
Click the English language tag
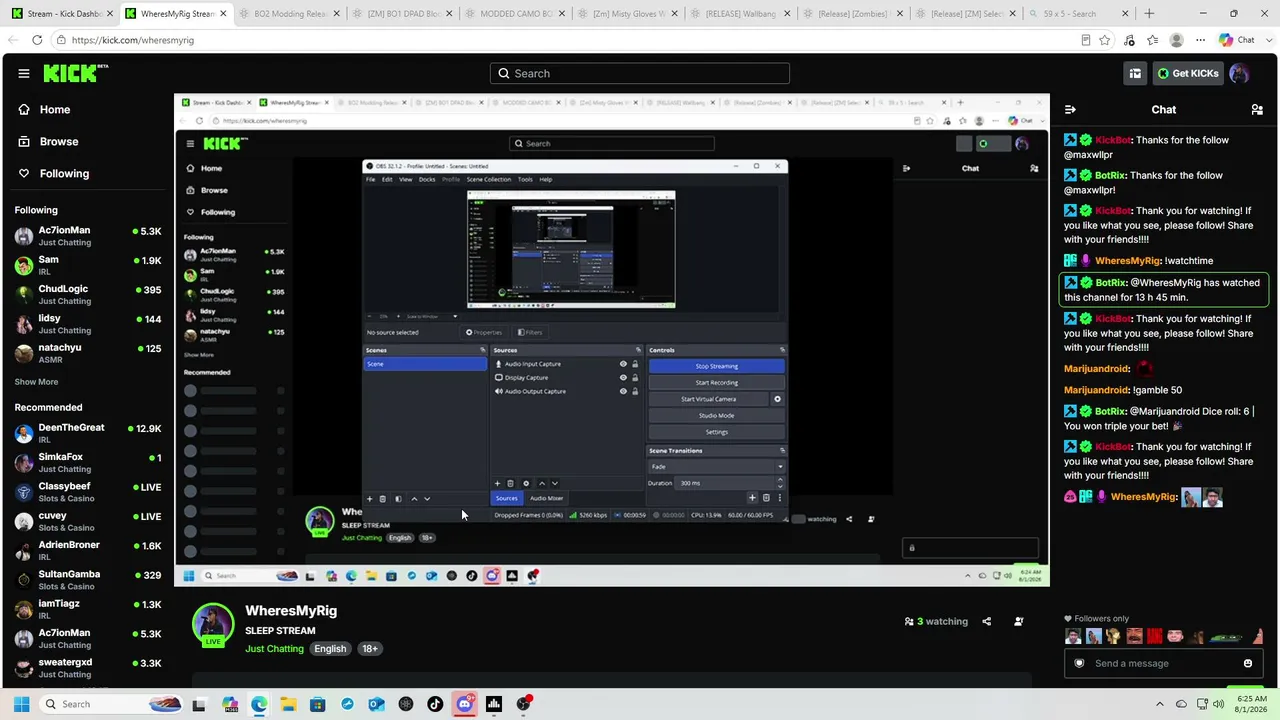point(330,649)
